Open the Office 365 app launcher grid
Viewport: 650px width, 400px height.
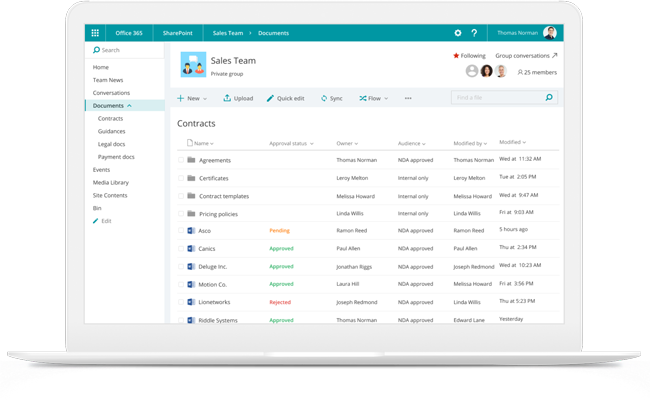(95, 33)
